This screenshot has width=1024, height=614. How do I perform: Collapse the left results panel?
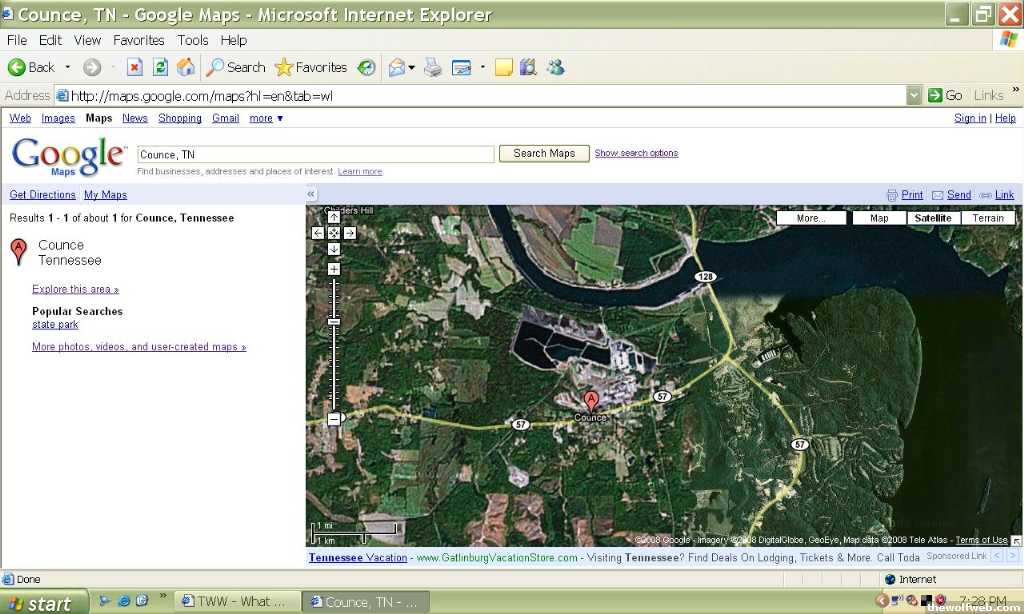pos(311,194)
